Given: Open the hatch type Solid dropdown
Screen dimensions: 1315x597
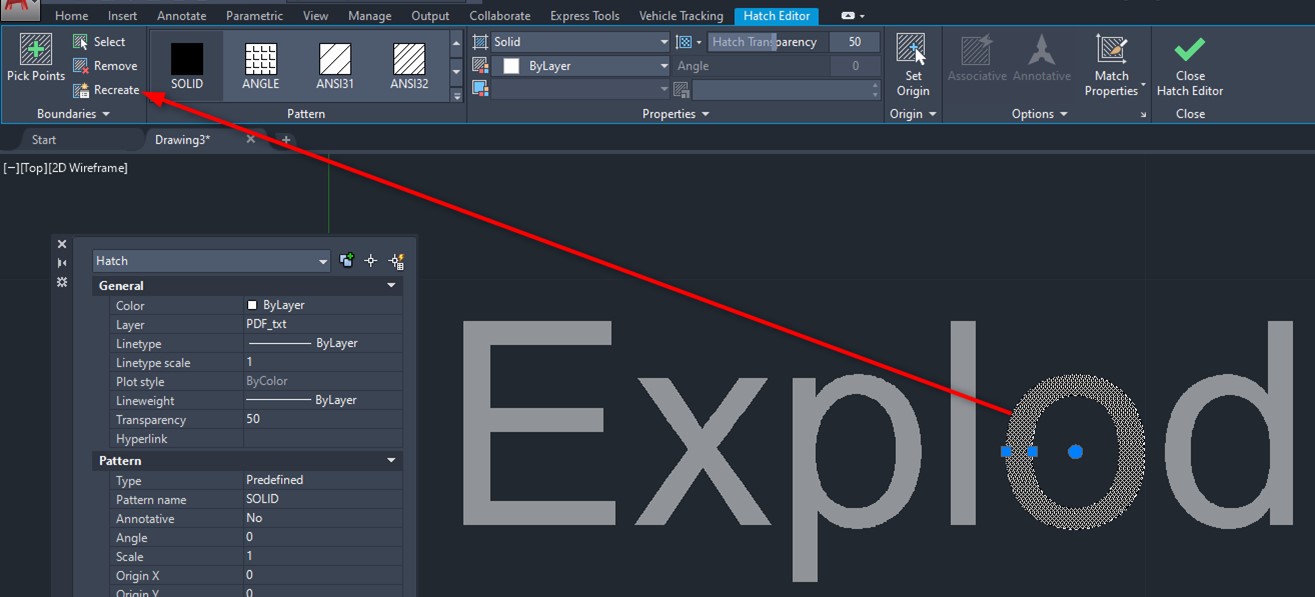Looking at the screenshot, I should 580,42.
